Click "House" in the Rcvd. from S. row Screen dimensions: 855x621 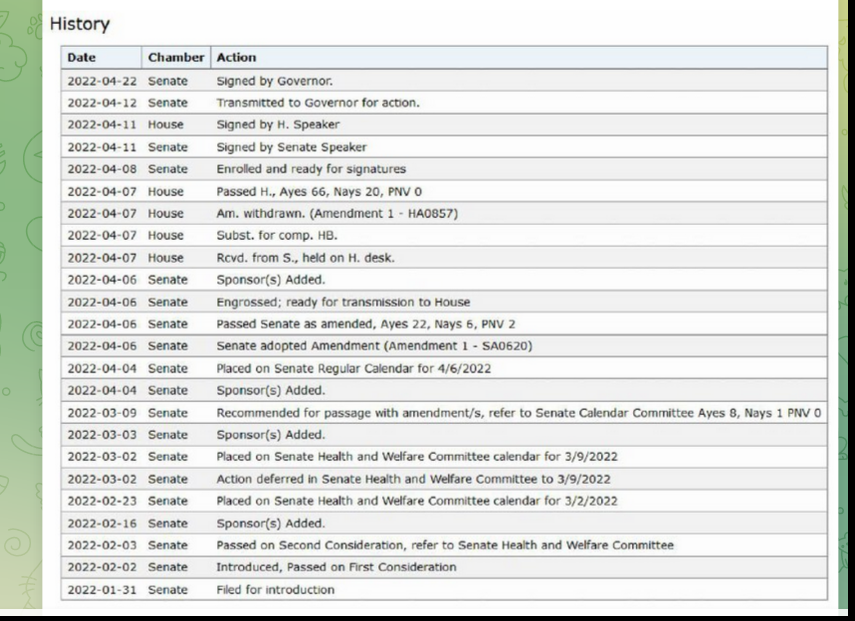166,257
